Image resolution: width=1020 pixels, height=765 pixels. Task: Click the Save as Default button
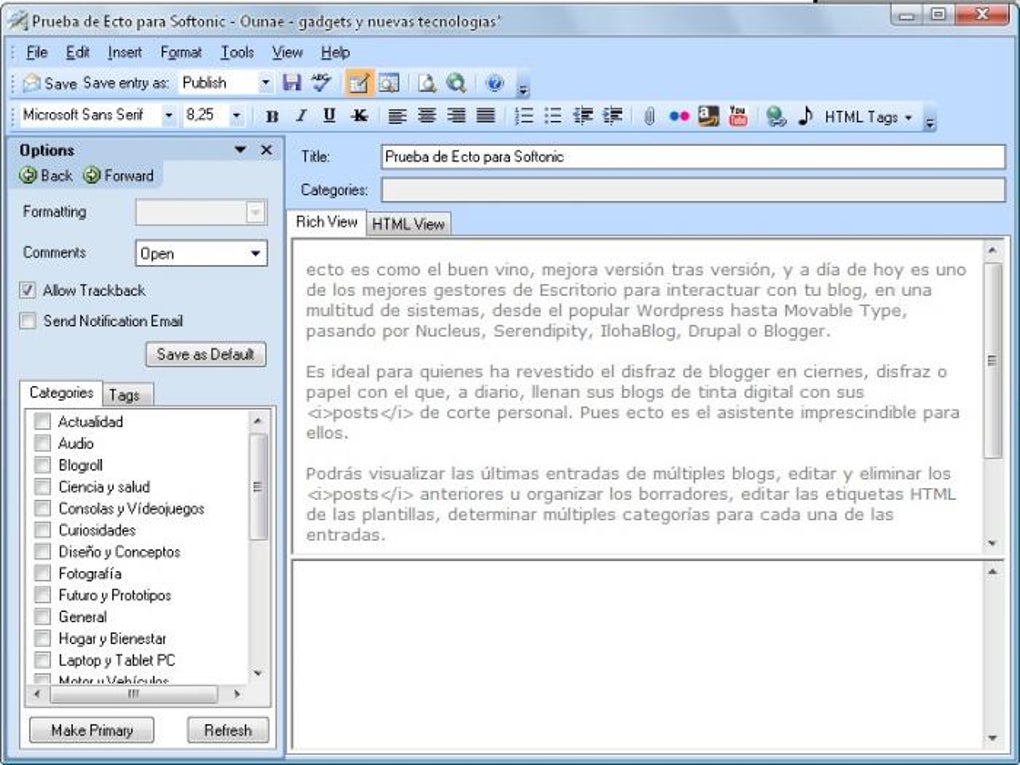206,354
